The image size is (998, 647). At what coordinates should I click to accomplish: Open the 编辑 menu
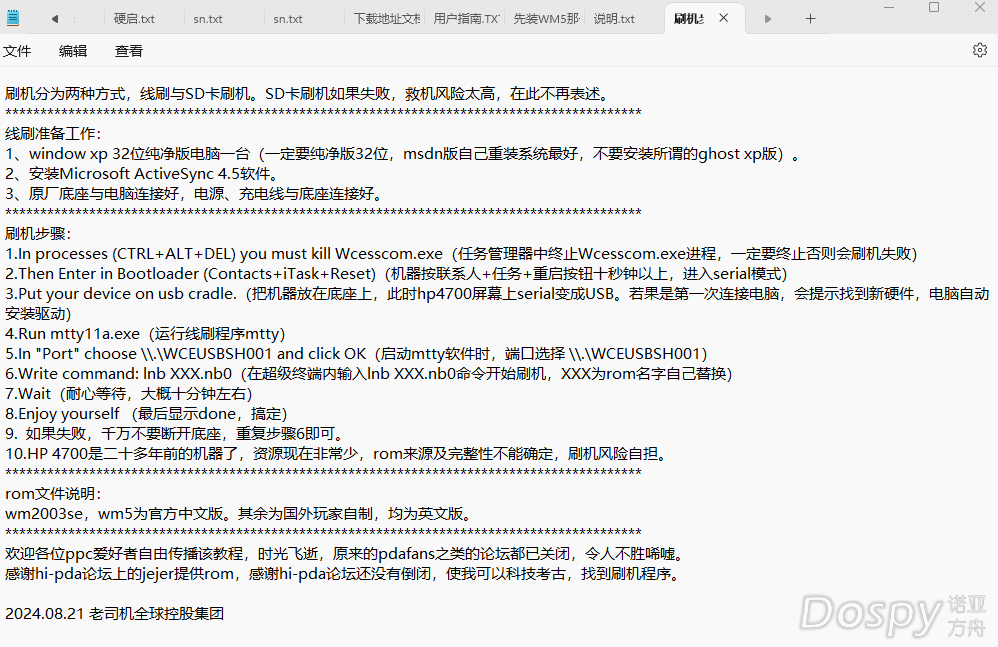tap(73, 51)
